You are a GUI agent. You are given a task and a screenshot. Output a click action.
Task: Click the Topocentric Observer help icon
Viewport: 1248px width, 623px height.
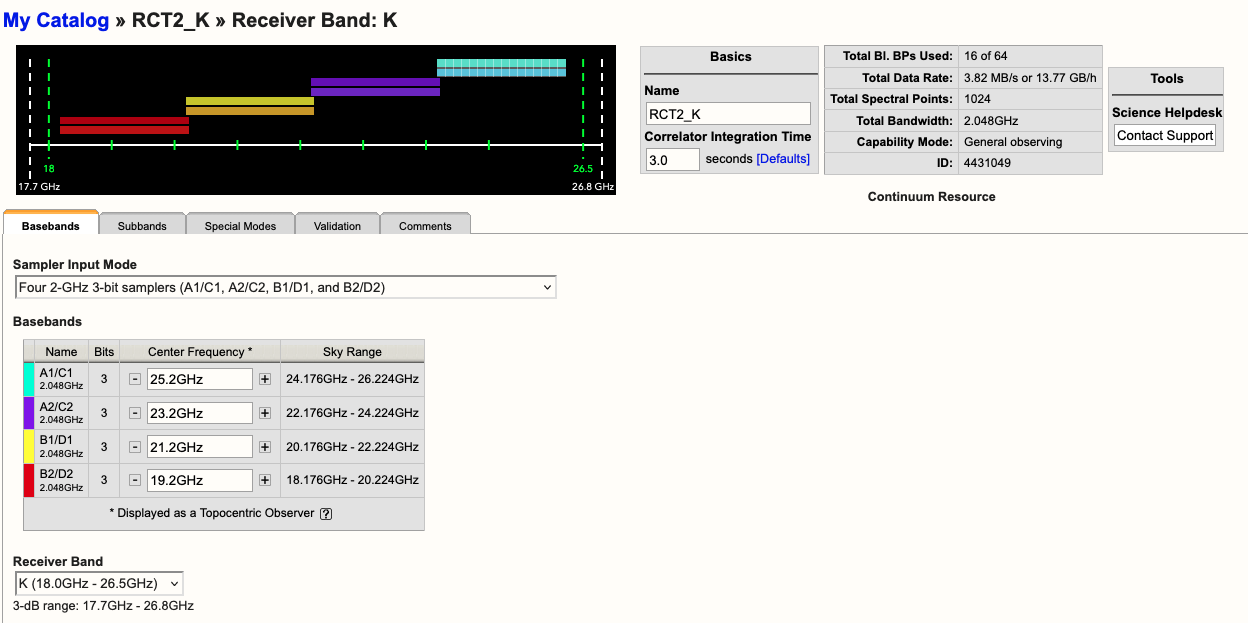click(x=326, y=513)
